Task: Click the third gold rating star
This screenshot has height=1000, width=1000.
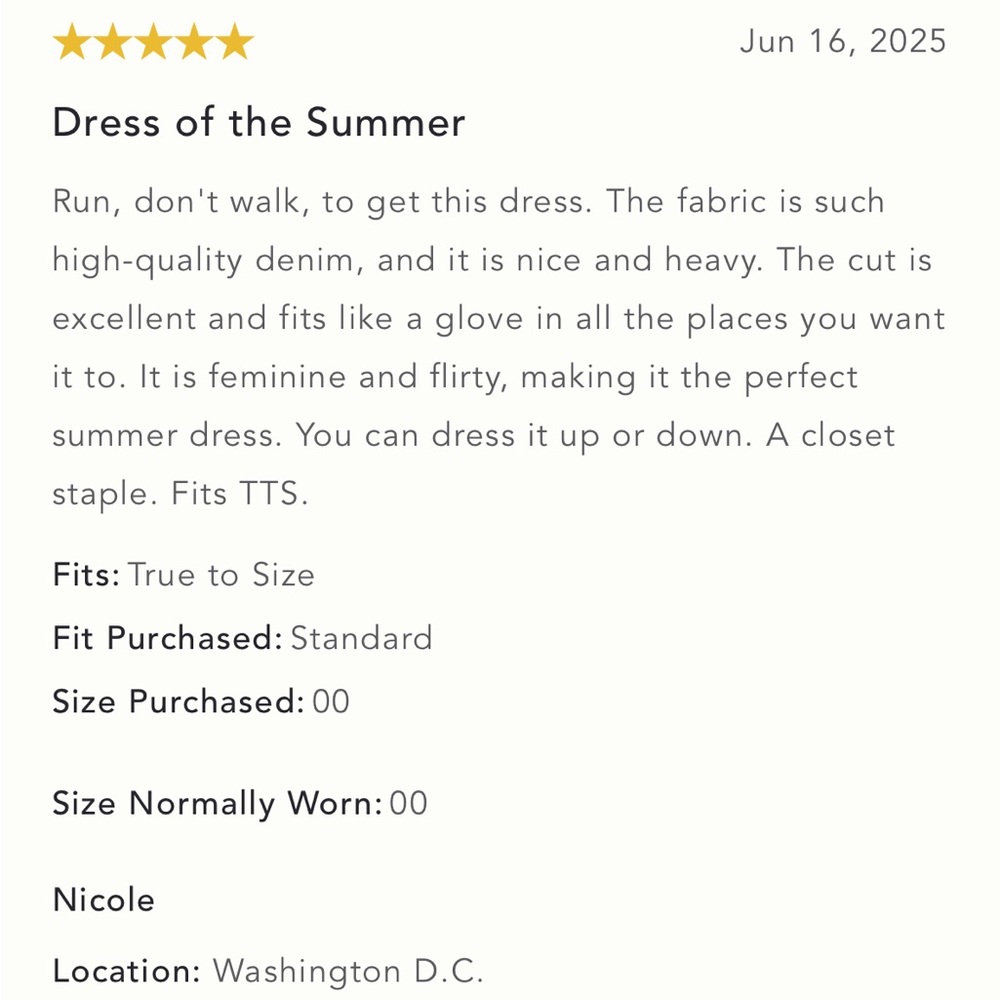Action: click(x=153, y=44)
